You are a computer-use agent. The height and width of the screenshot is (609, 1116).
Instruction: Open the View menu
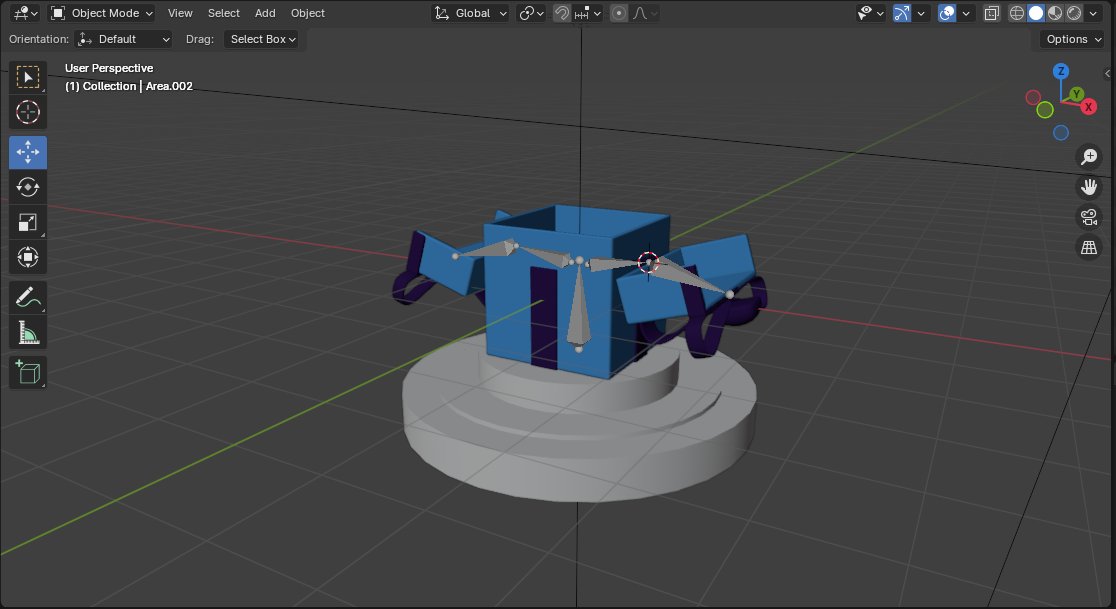click(180, 13)
